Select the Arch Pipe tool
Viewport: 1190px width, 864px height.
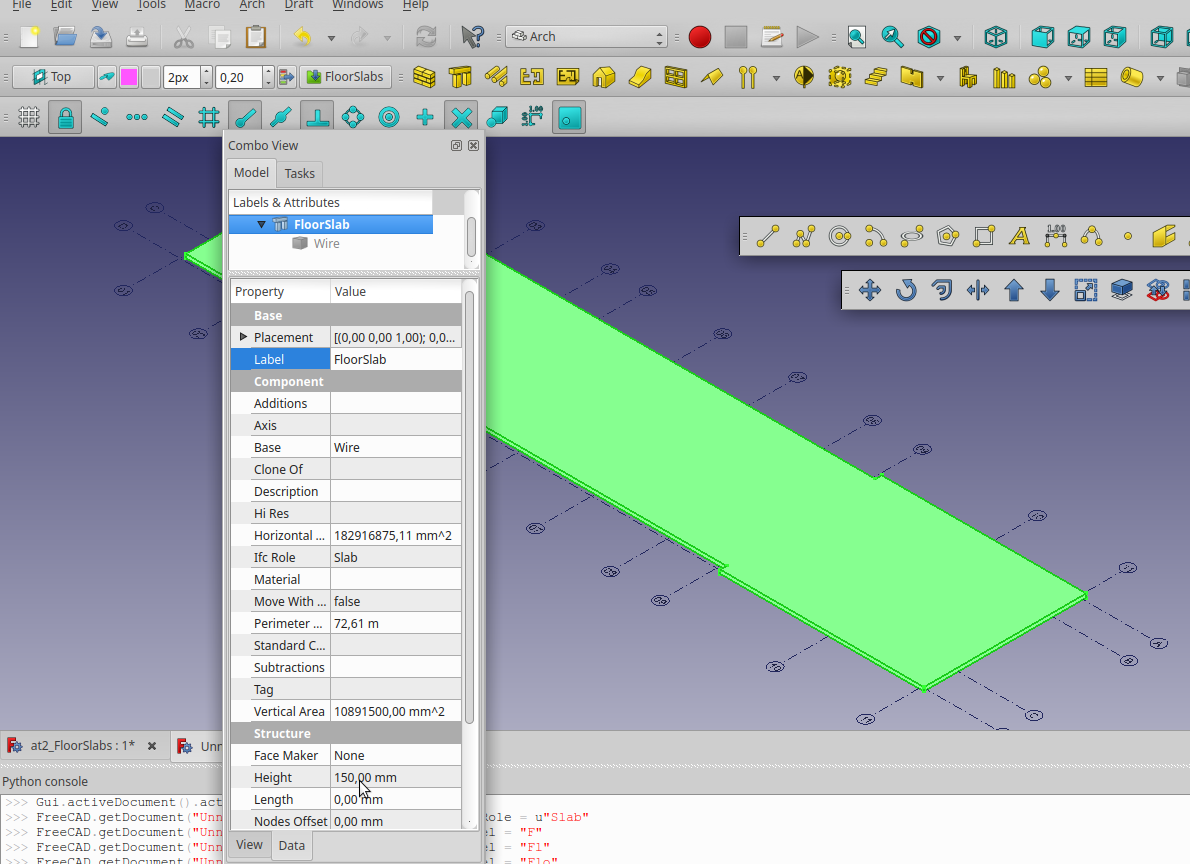[1132, 77]
